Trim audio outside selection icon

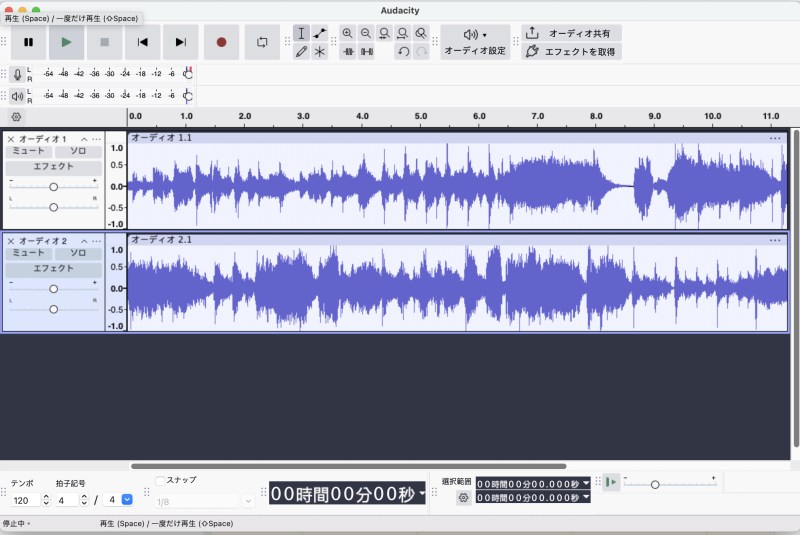click(x=348, y=52)
